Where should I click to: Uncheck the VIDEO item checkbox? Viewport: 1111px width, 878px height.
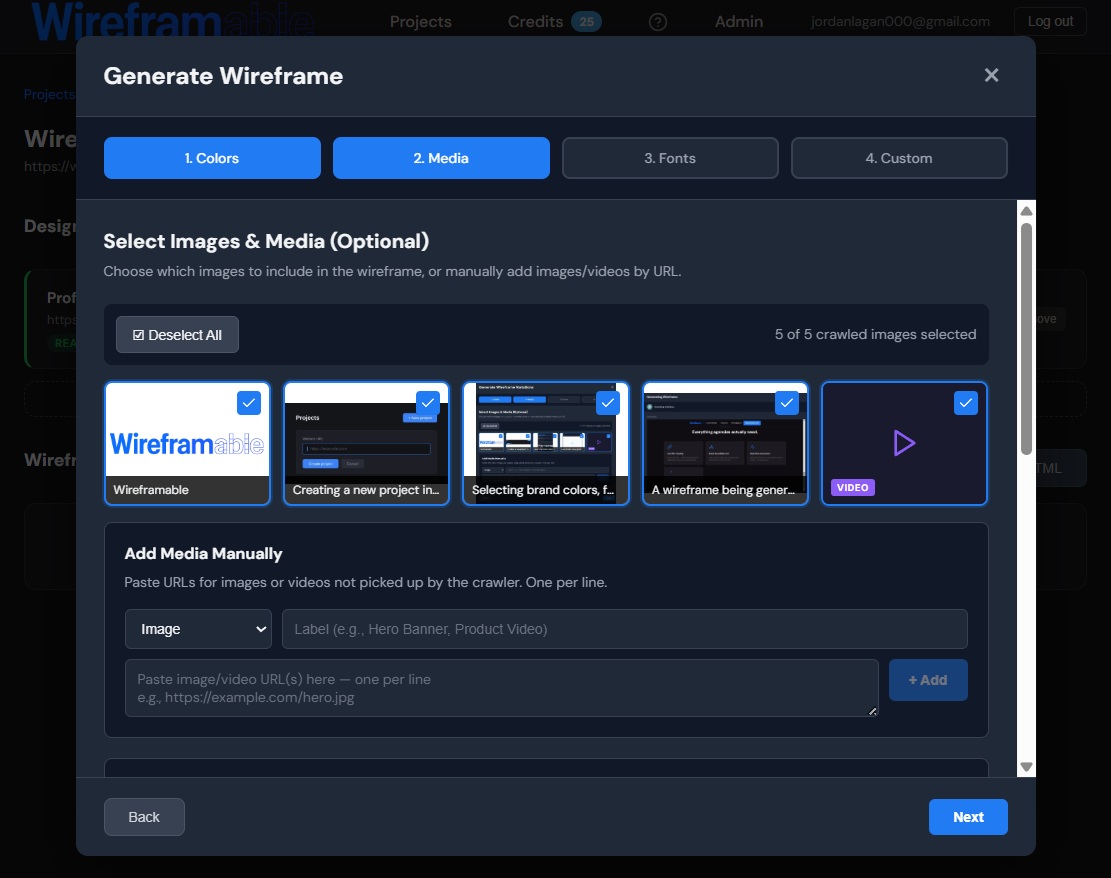[x=966, y=403]
